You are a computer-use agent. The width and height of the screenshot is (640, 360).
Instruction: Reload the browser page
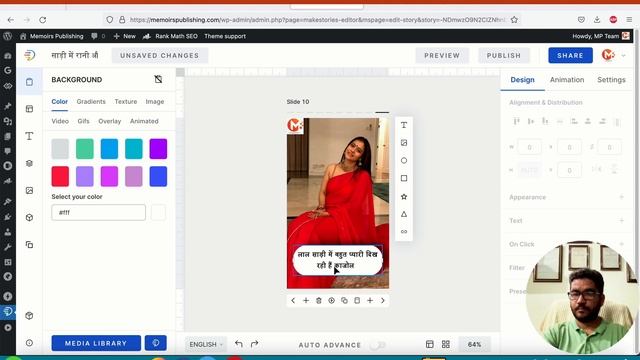(42, 20)
